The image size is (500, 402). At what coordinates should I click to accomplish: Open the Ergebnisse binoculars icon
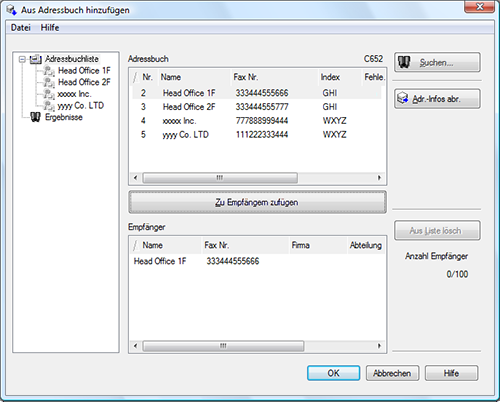35,117
